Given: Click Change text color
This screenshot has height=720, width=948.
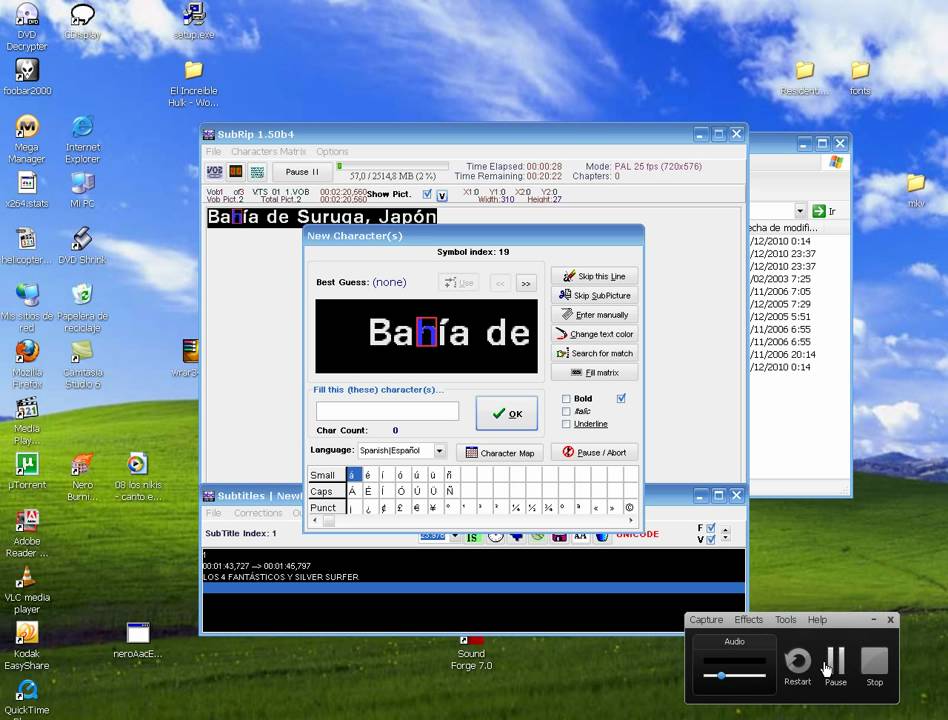Looking at the screenshot, I should (594, 334).
